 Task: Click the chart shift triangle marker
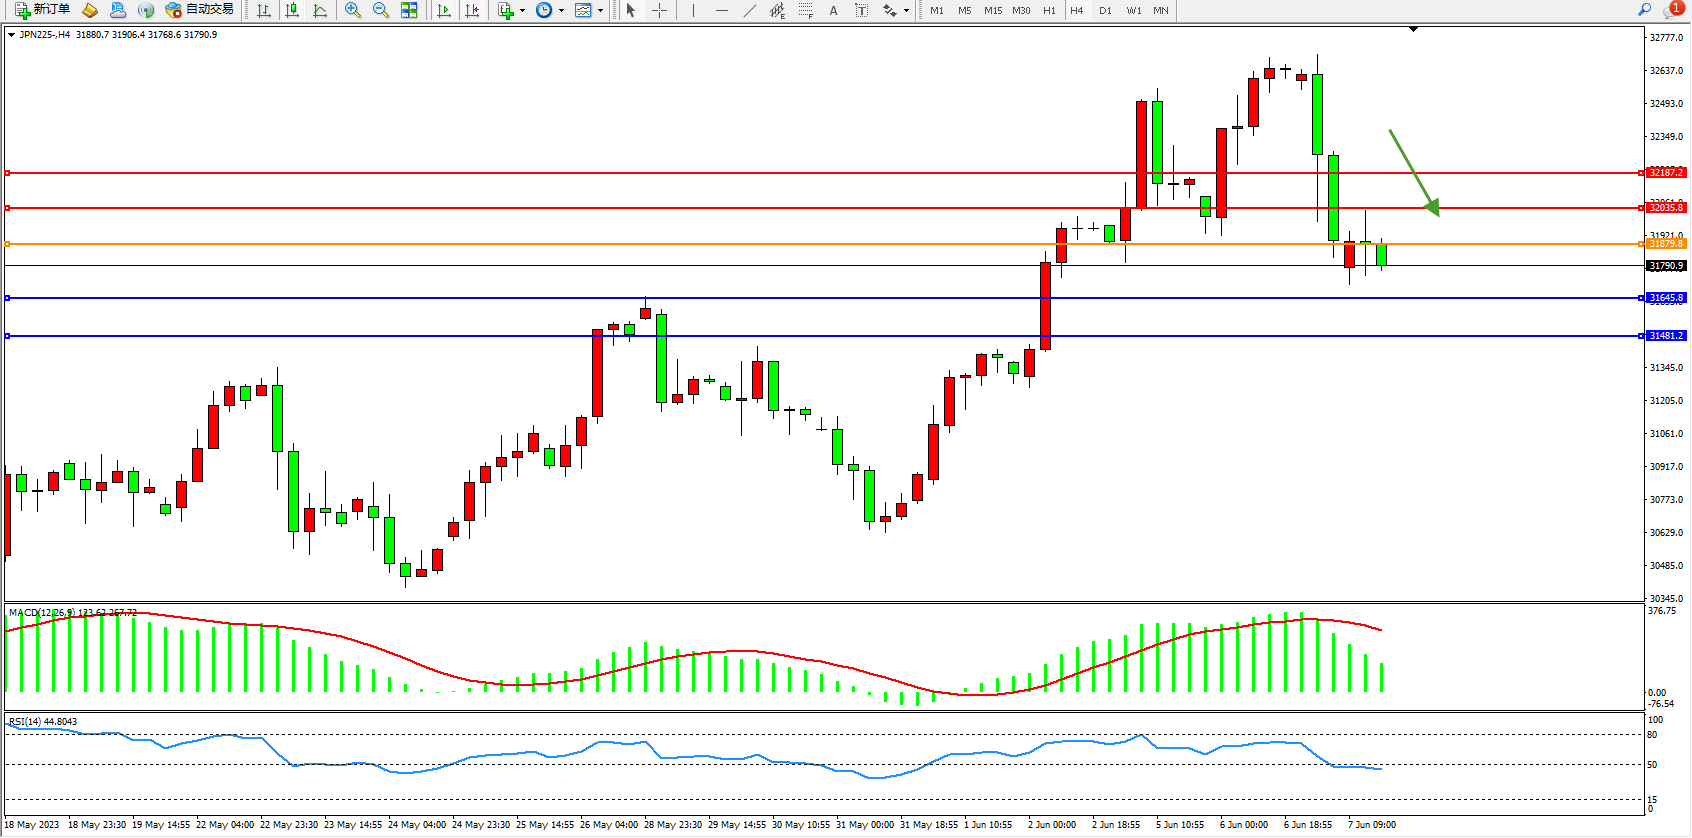pyautogui.click(x=1413, y=30)
